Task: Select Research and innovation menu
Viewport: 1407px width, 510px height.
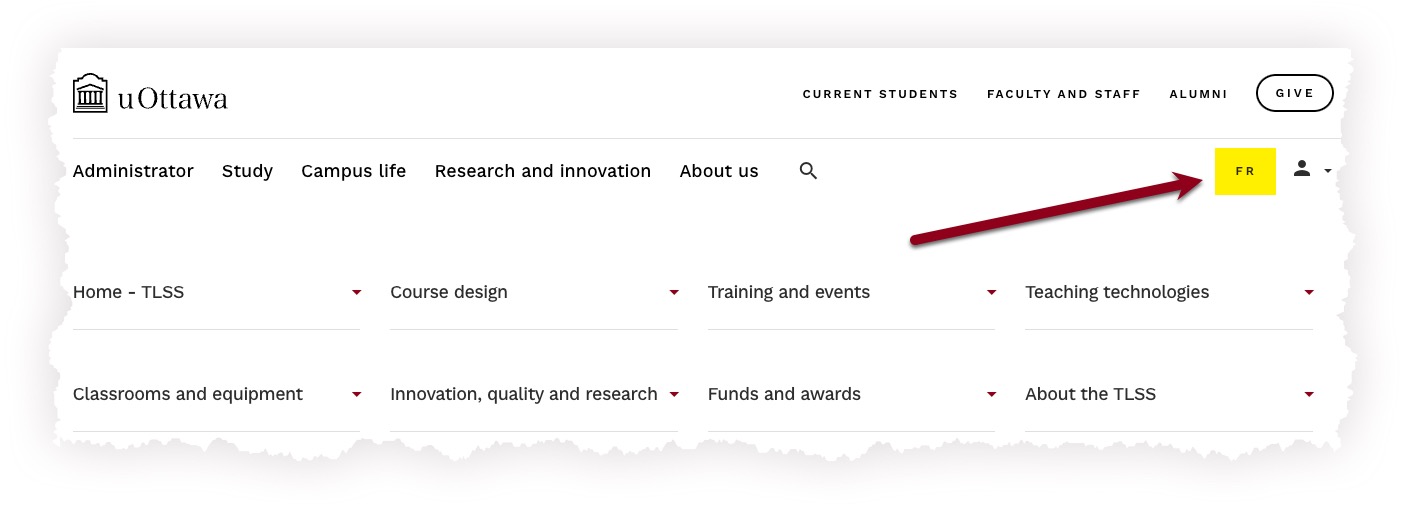Action: [x=542, y=171]
